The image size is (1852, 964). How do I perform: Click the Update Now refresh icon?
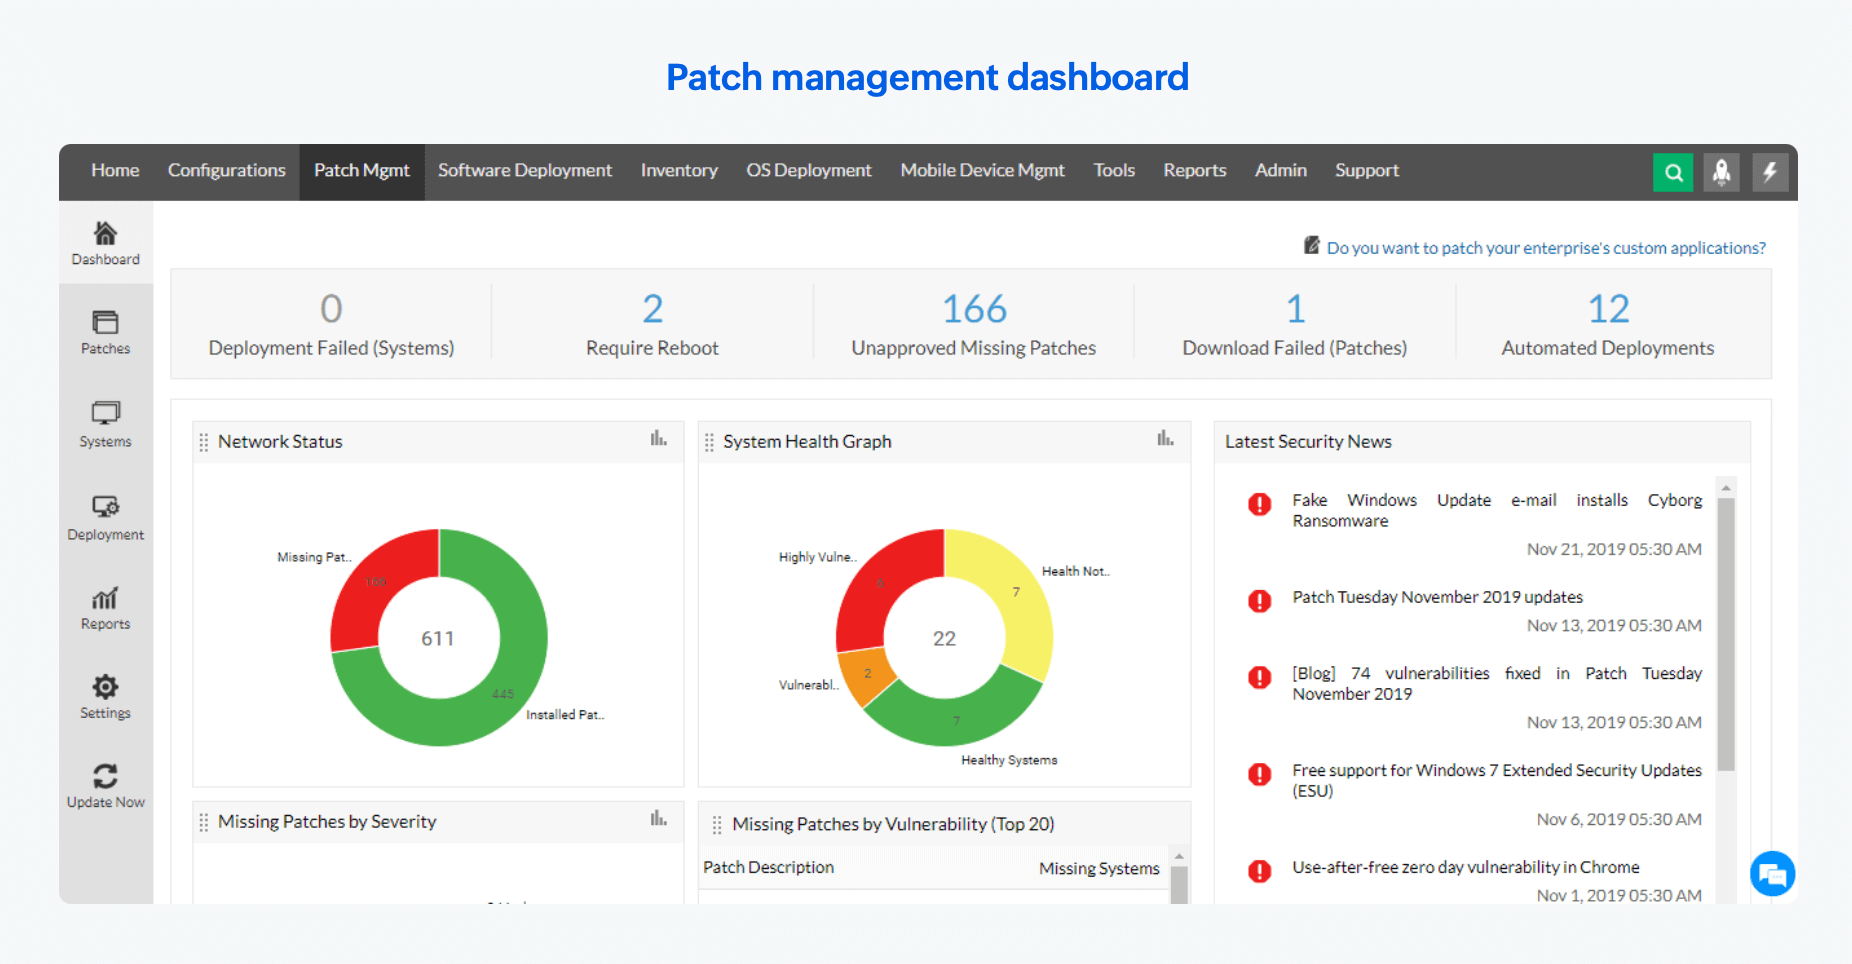tap(105, 777)
